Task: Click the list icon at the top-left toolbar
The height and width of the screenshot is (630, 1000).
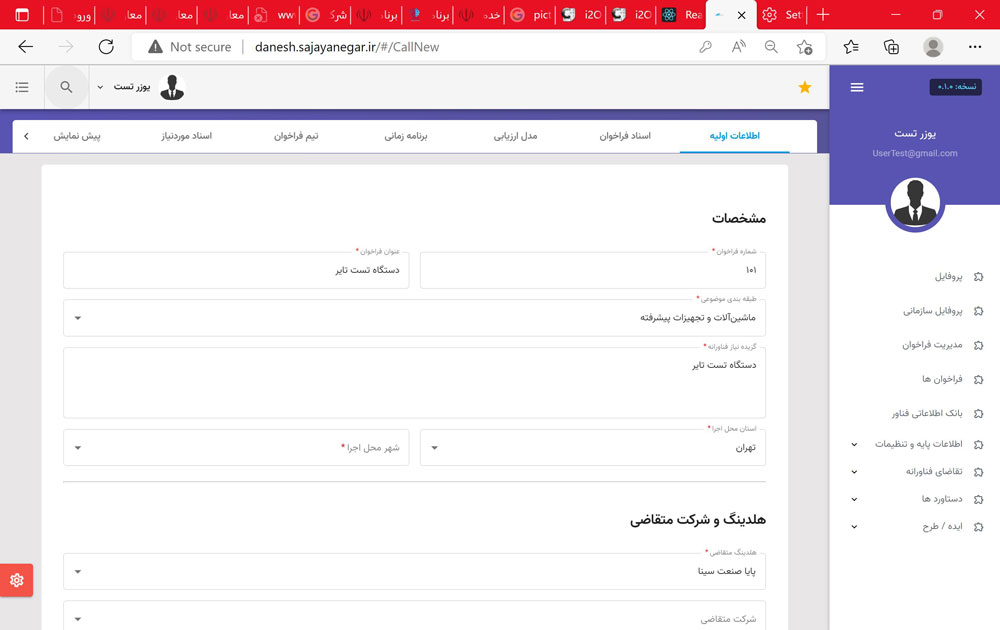Action: coord(21,87)
